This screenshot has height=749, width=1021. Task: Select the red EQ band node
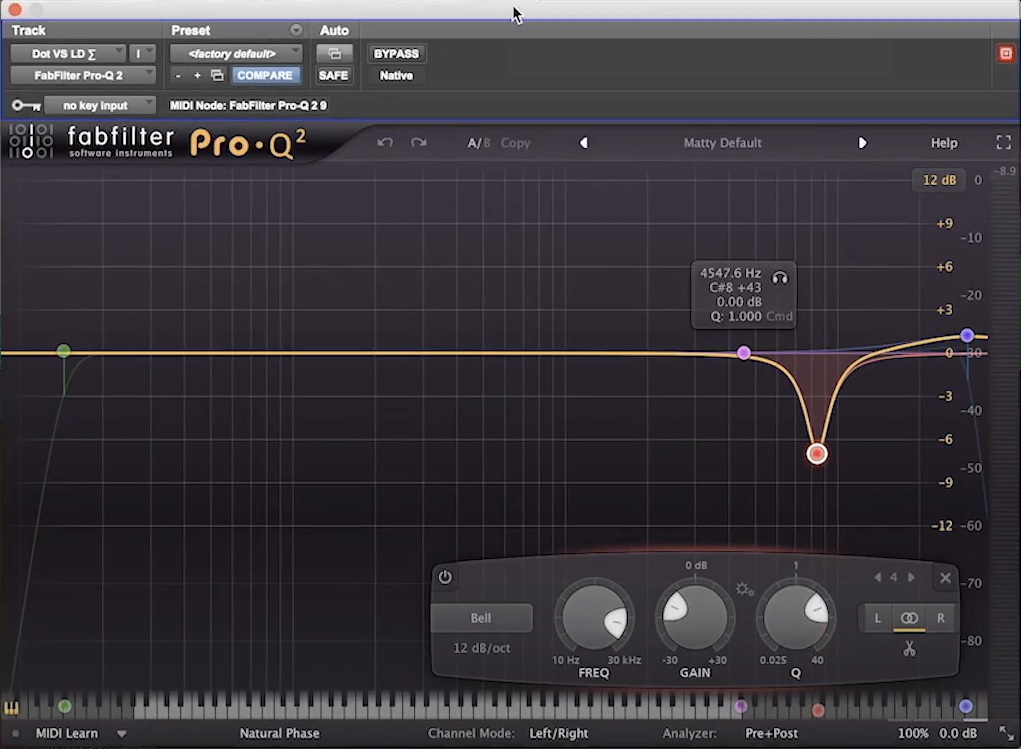coord(817,454)
